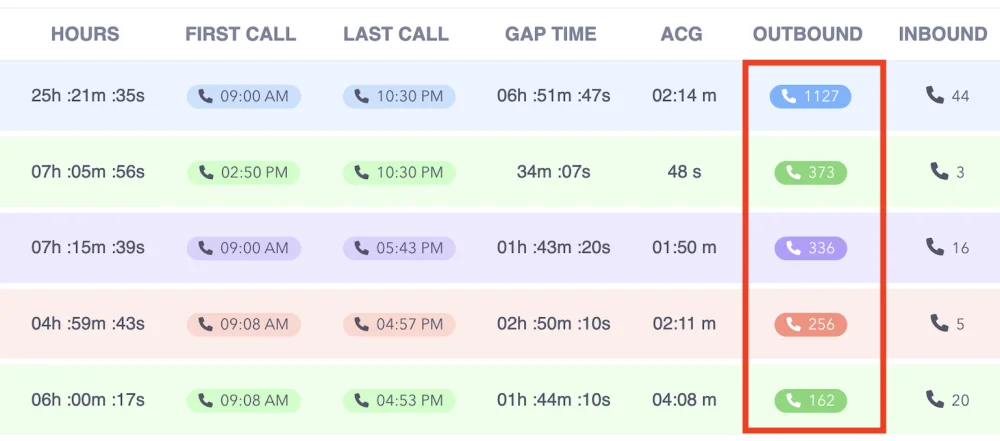The height and width of the screenshot is (441, 1000).
Task: Sort by the OUTBOUND column header
Action: (807, 34)
